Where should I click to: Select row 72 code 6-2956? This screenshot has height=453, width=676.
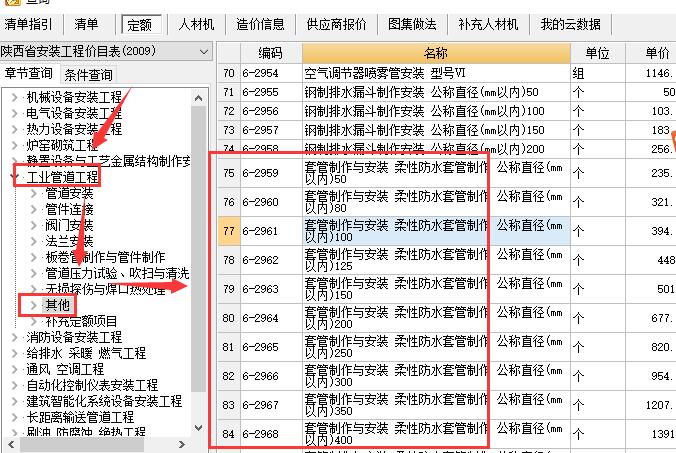[260, 111]
